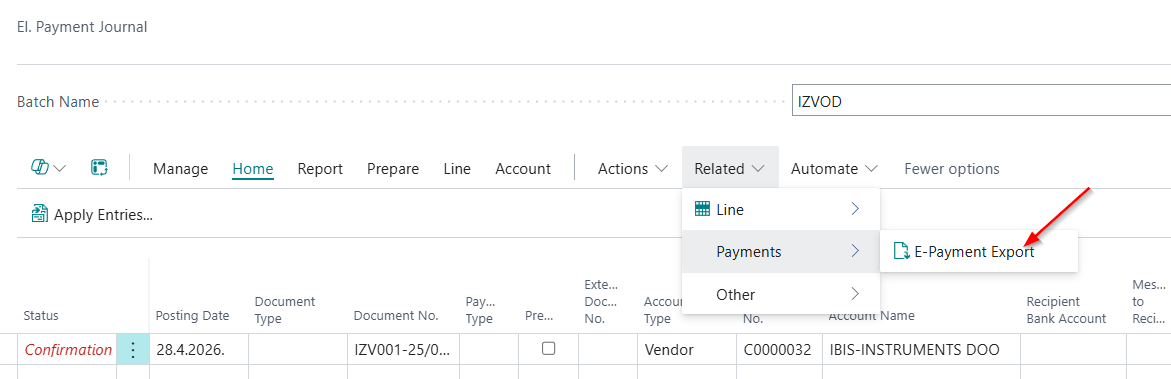Switch to the Home tab
The image size is (1171, 379).
(252, 169)
